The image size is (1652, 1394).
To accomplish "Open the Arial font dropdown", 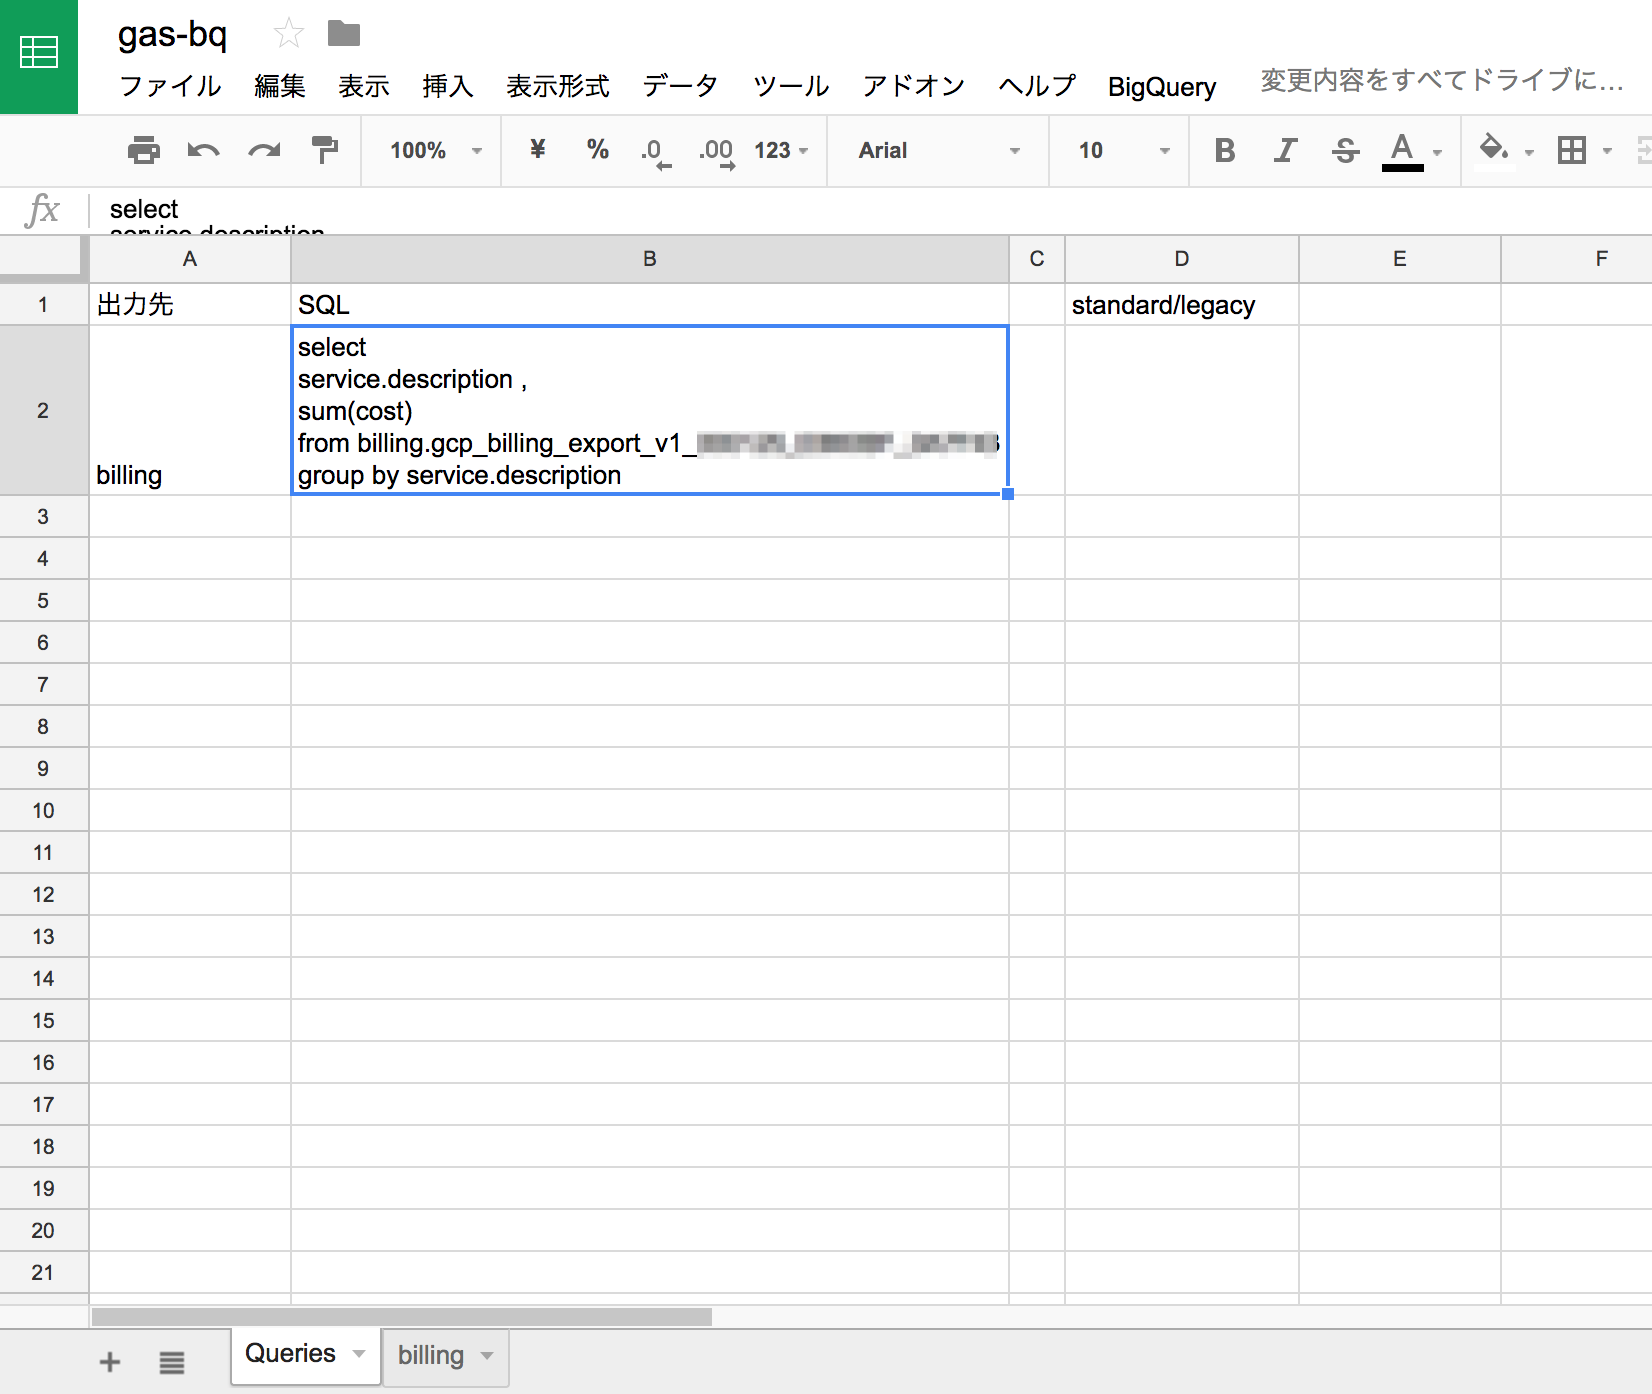I will pyautogui.click(x=939, y=150).
